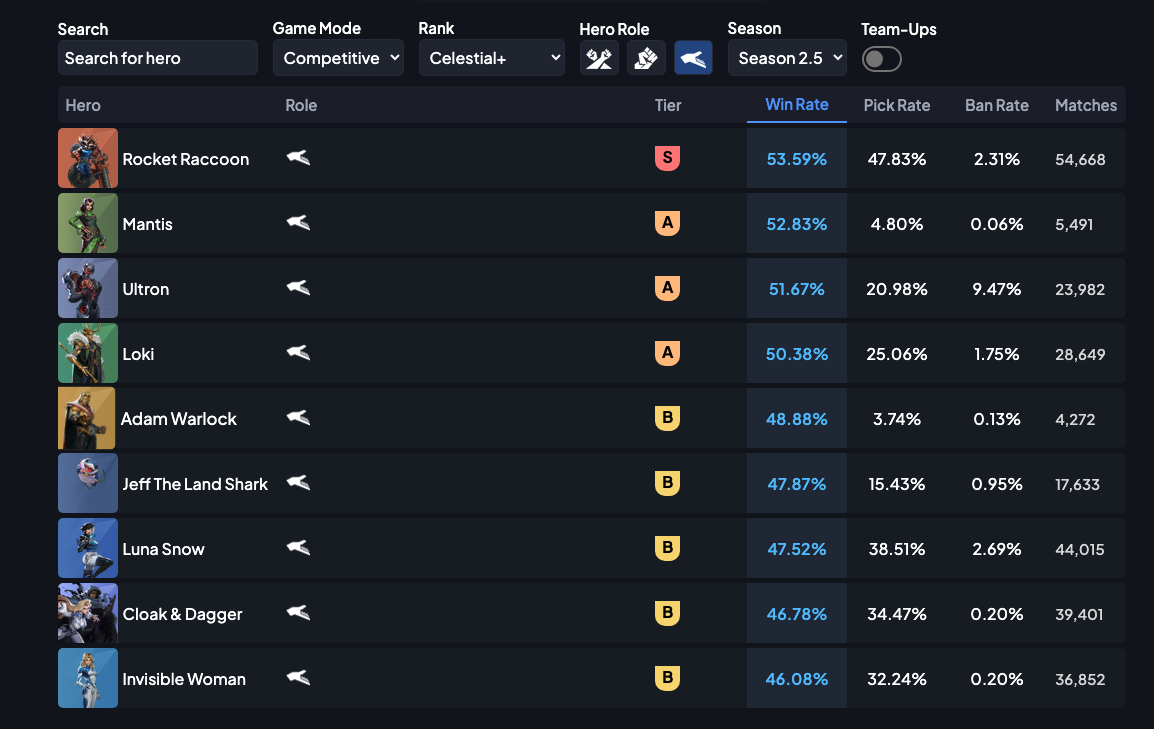Sort table by Matches column
1154x729 pixels.
pyautogui.click(x=1086, y=105)
